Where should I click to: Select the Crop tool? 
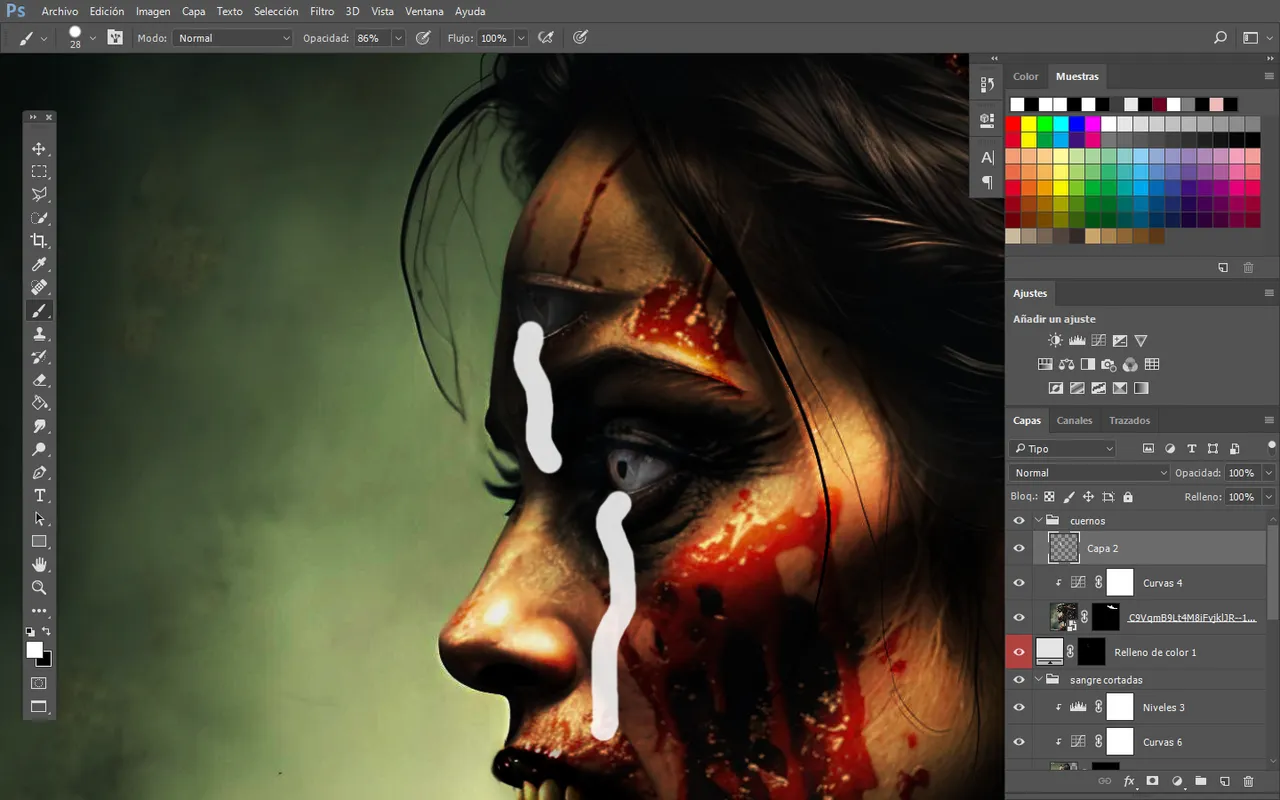click(x=39, y=241)
